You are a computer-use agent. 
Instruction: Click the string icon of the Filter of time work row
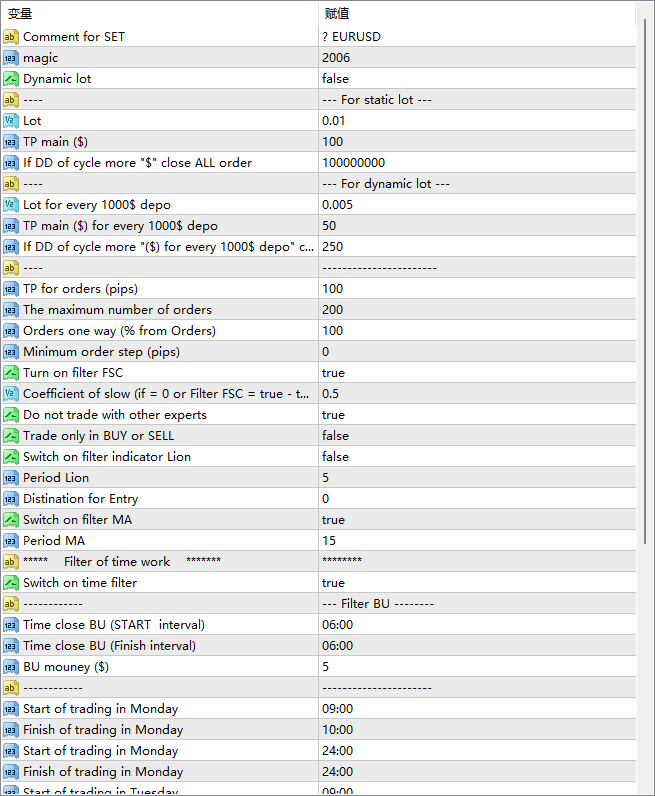pos(11,562)
